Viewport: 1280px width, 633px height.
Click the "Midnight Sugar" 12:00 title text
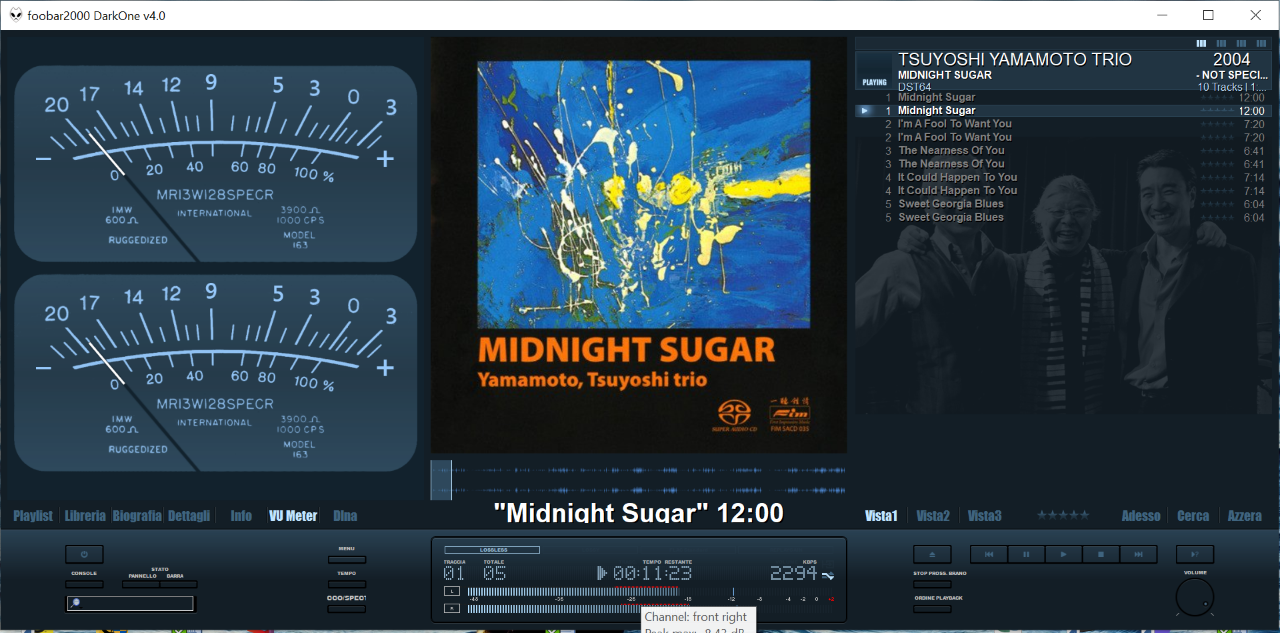point(639,513)
